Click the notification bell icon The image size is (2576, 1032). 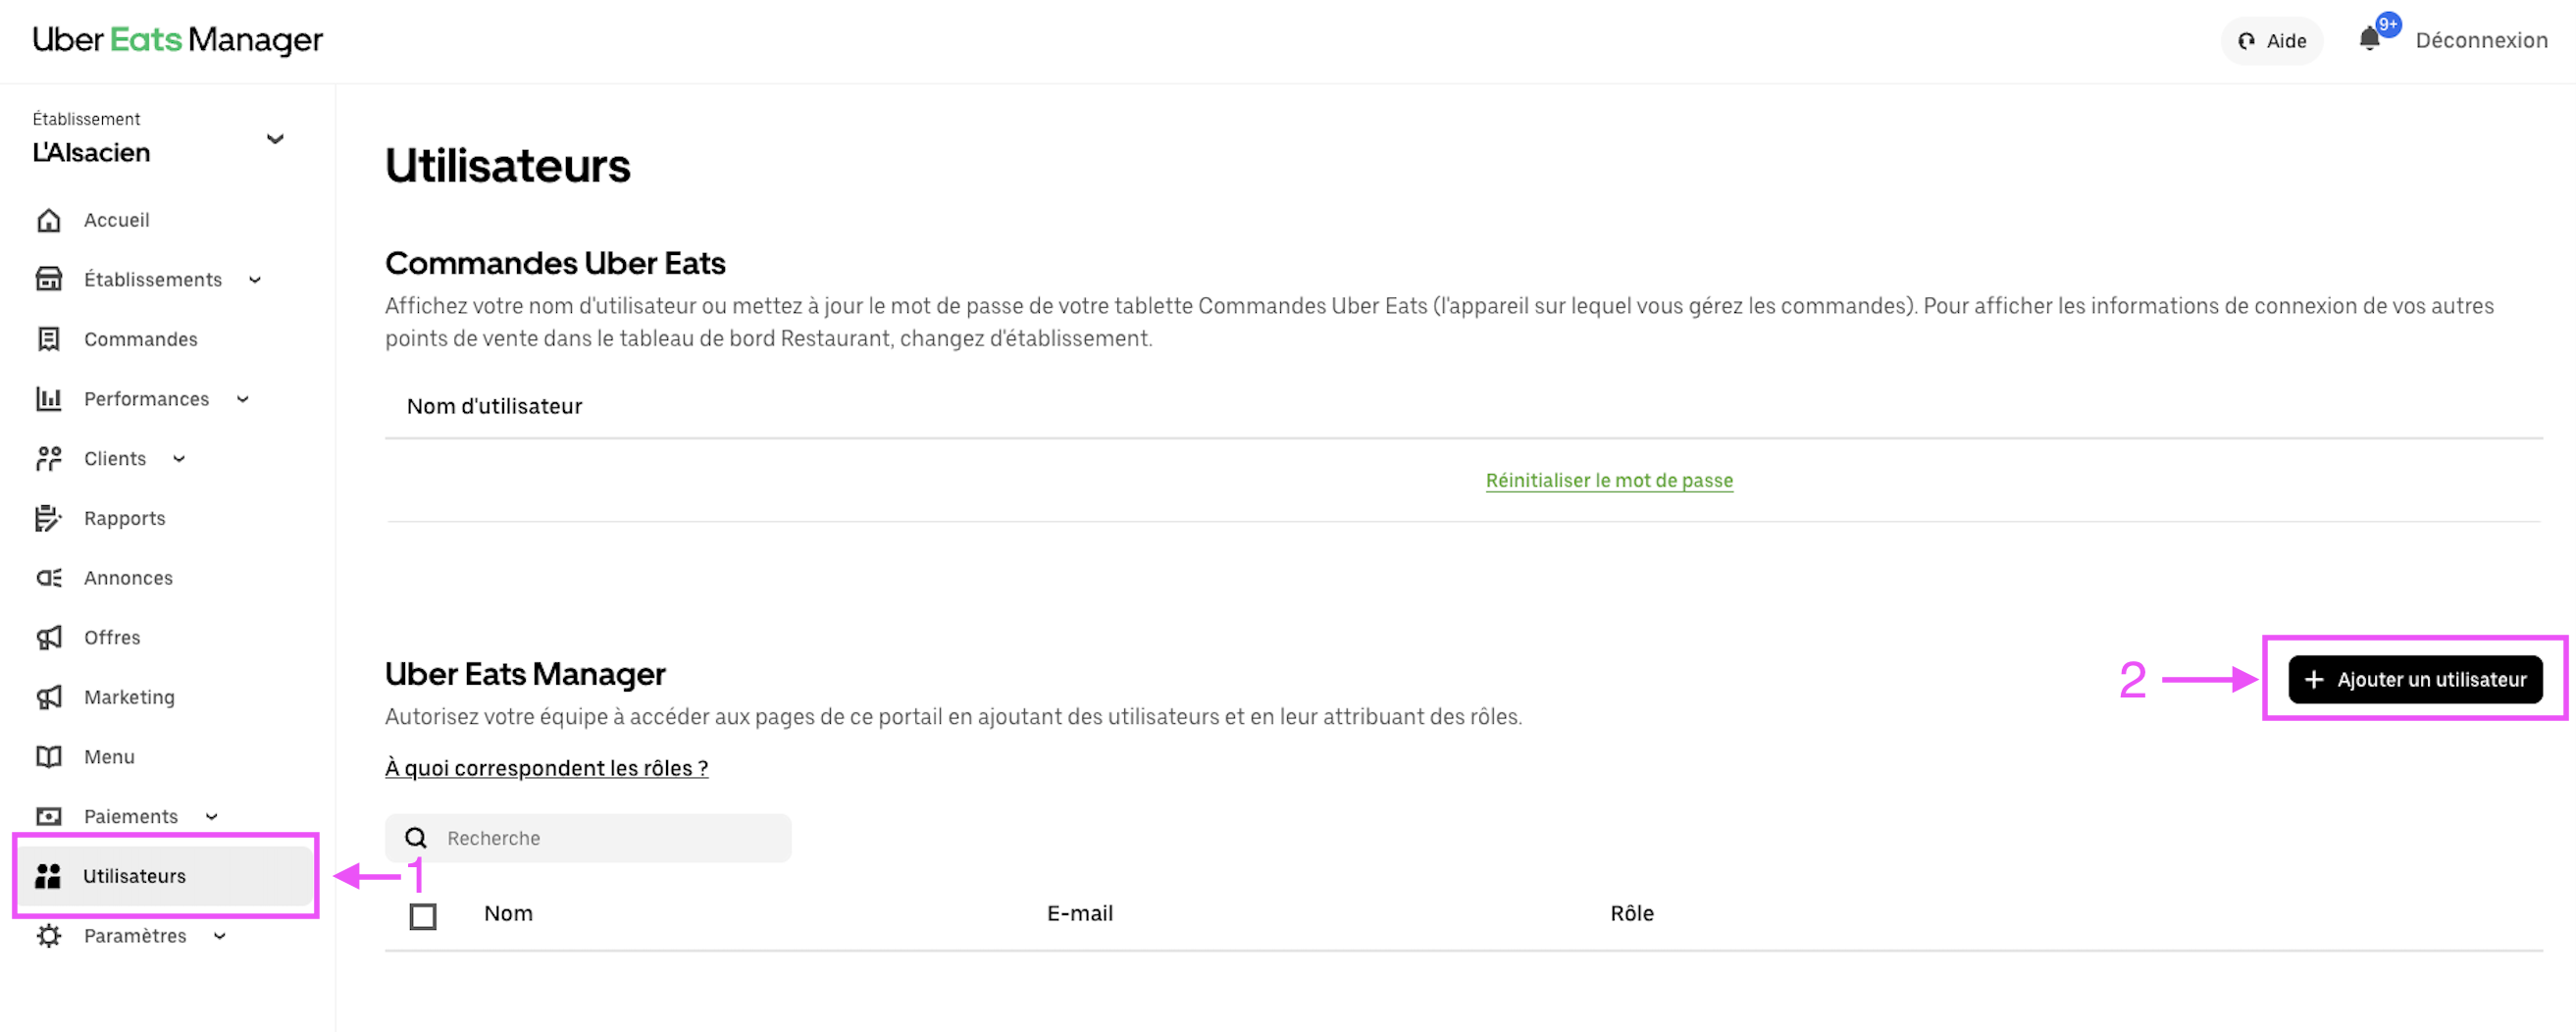pos(2369,40)
